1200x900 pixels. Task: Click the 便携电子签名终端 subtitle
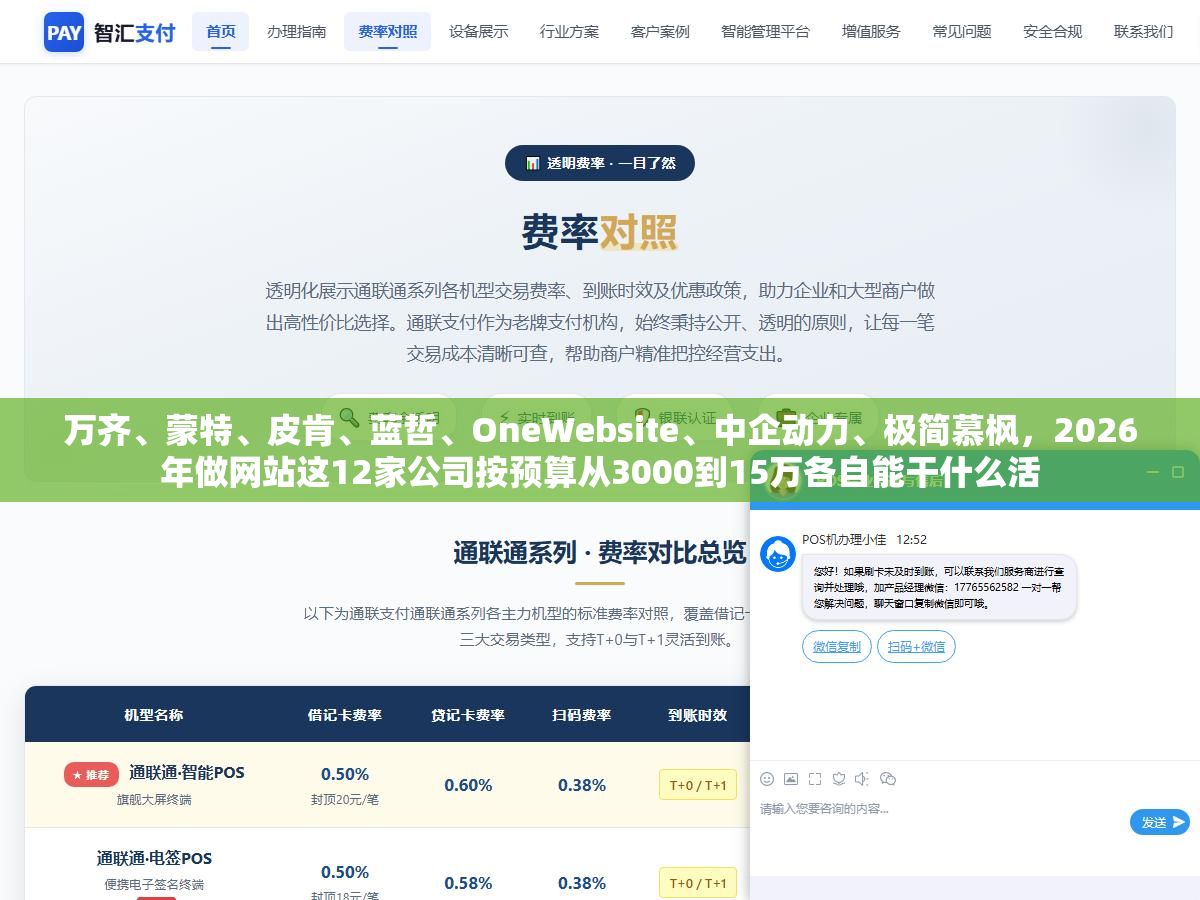[x=154, y=885]
